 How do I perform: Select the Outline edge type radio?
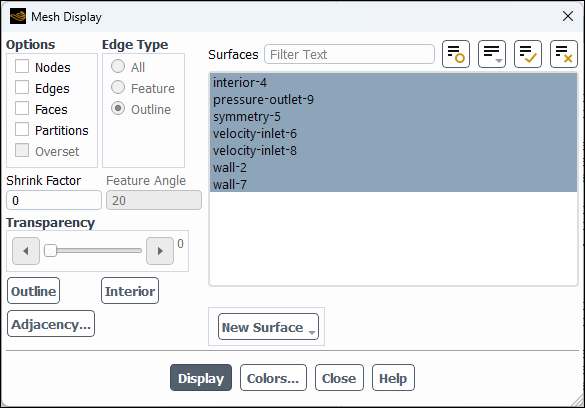(x=118, y=109)
